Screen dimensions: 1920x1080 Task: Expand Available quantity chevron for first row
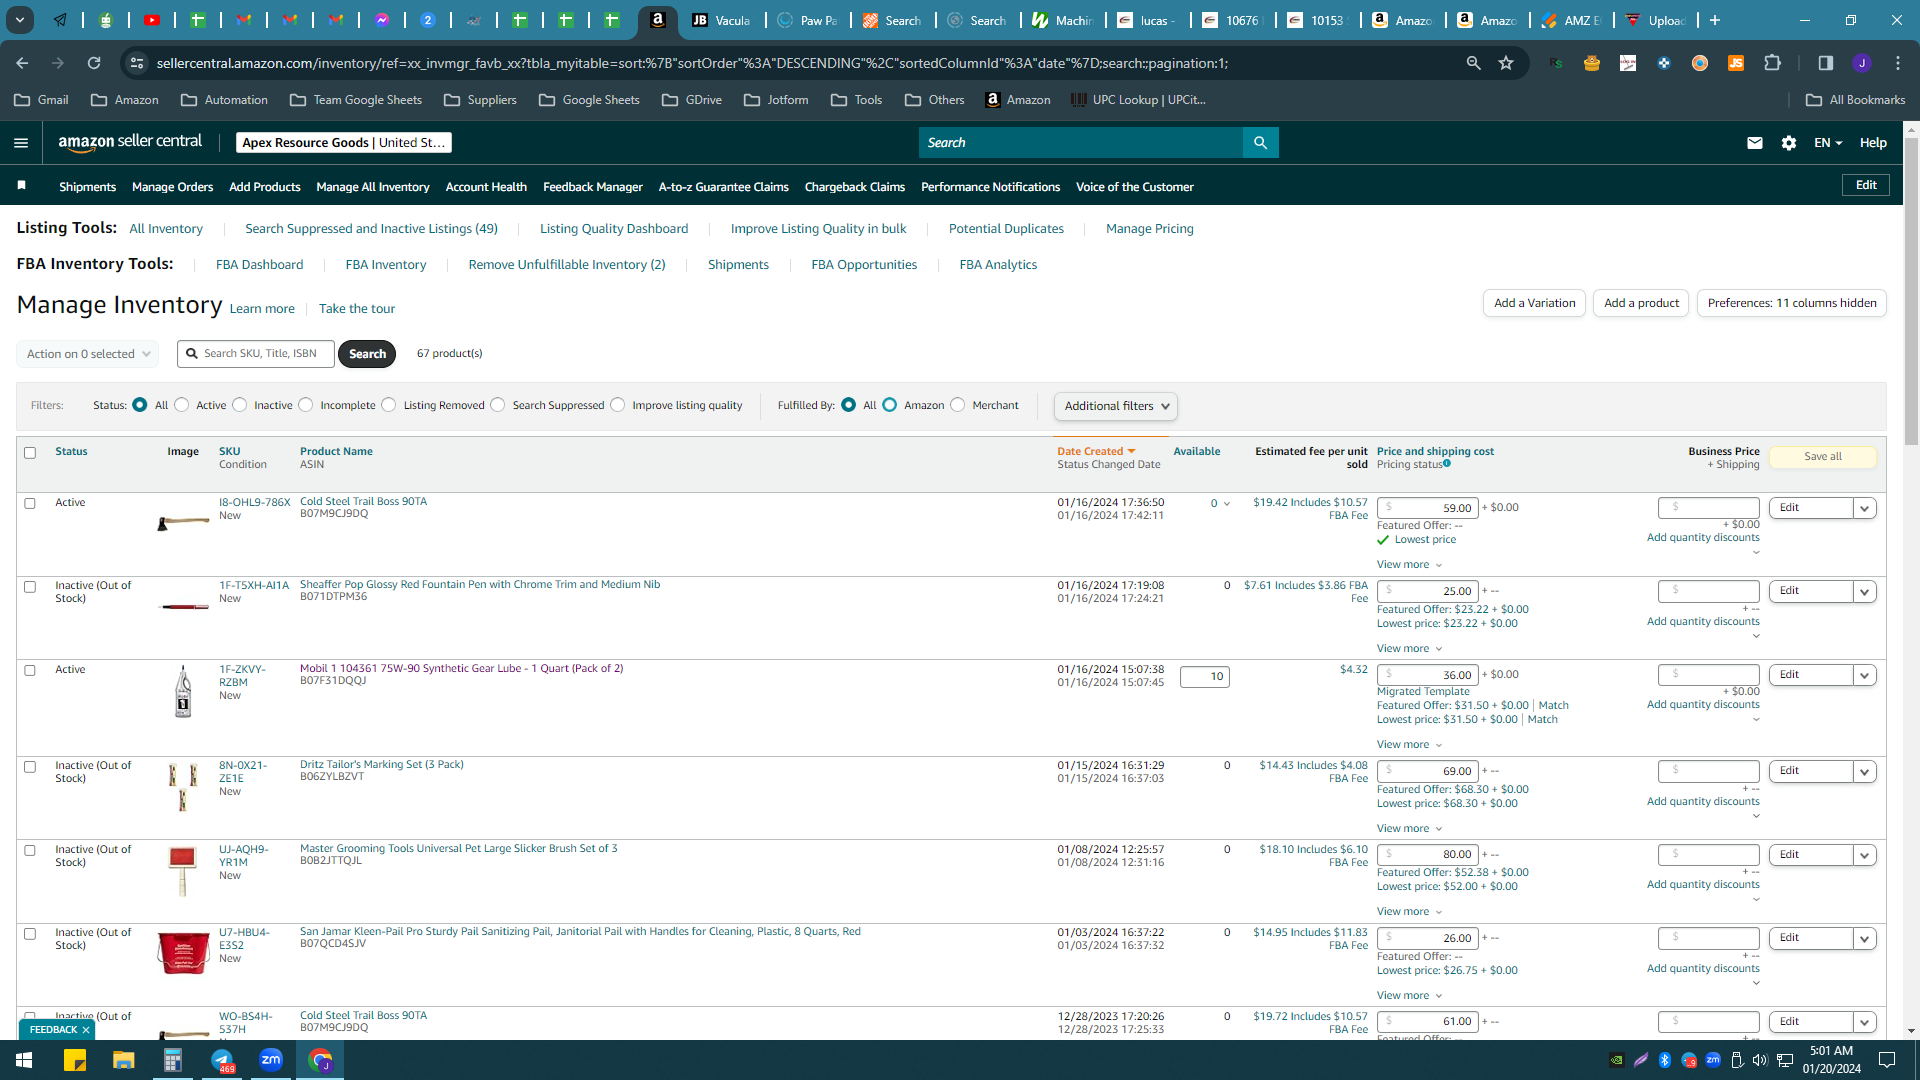[x=1227, y=504]
